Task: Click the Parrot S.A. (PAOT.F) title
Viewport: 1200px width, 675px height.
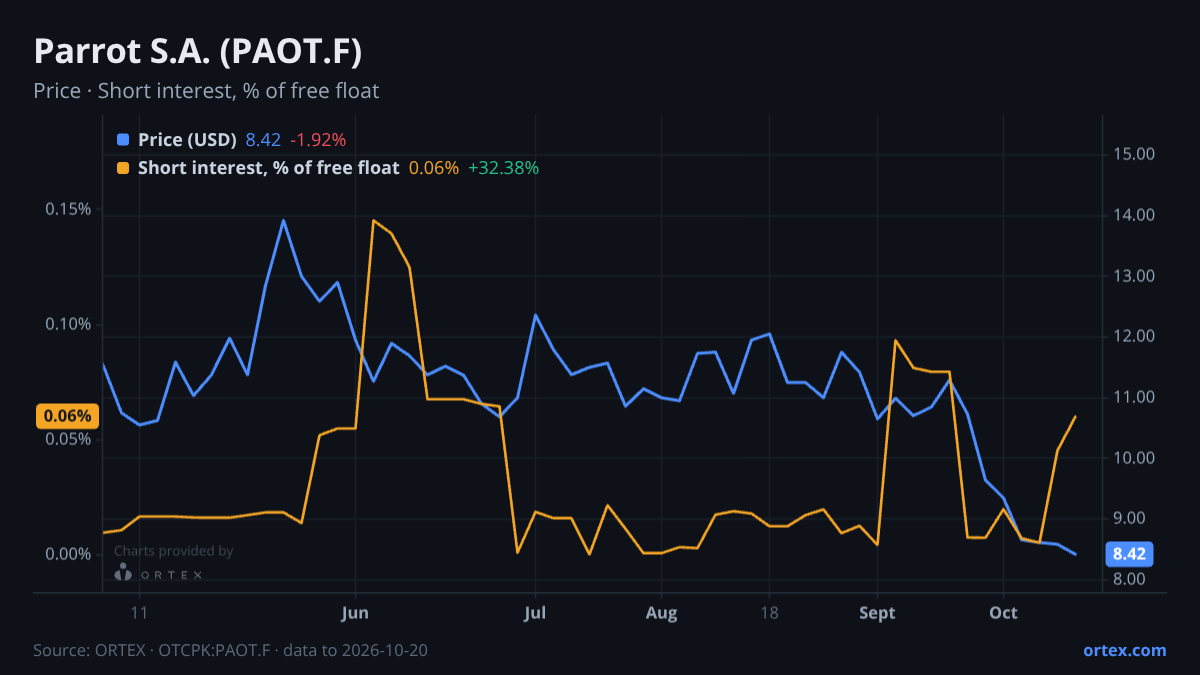Action: [197, 52]
